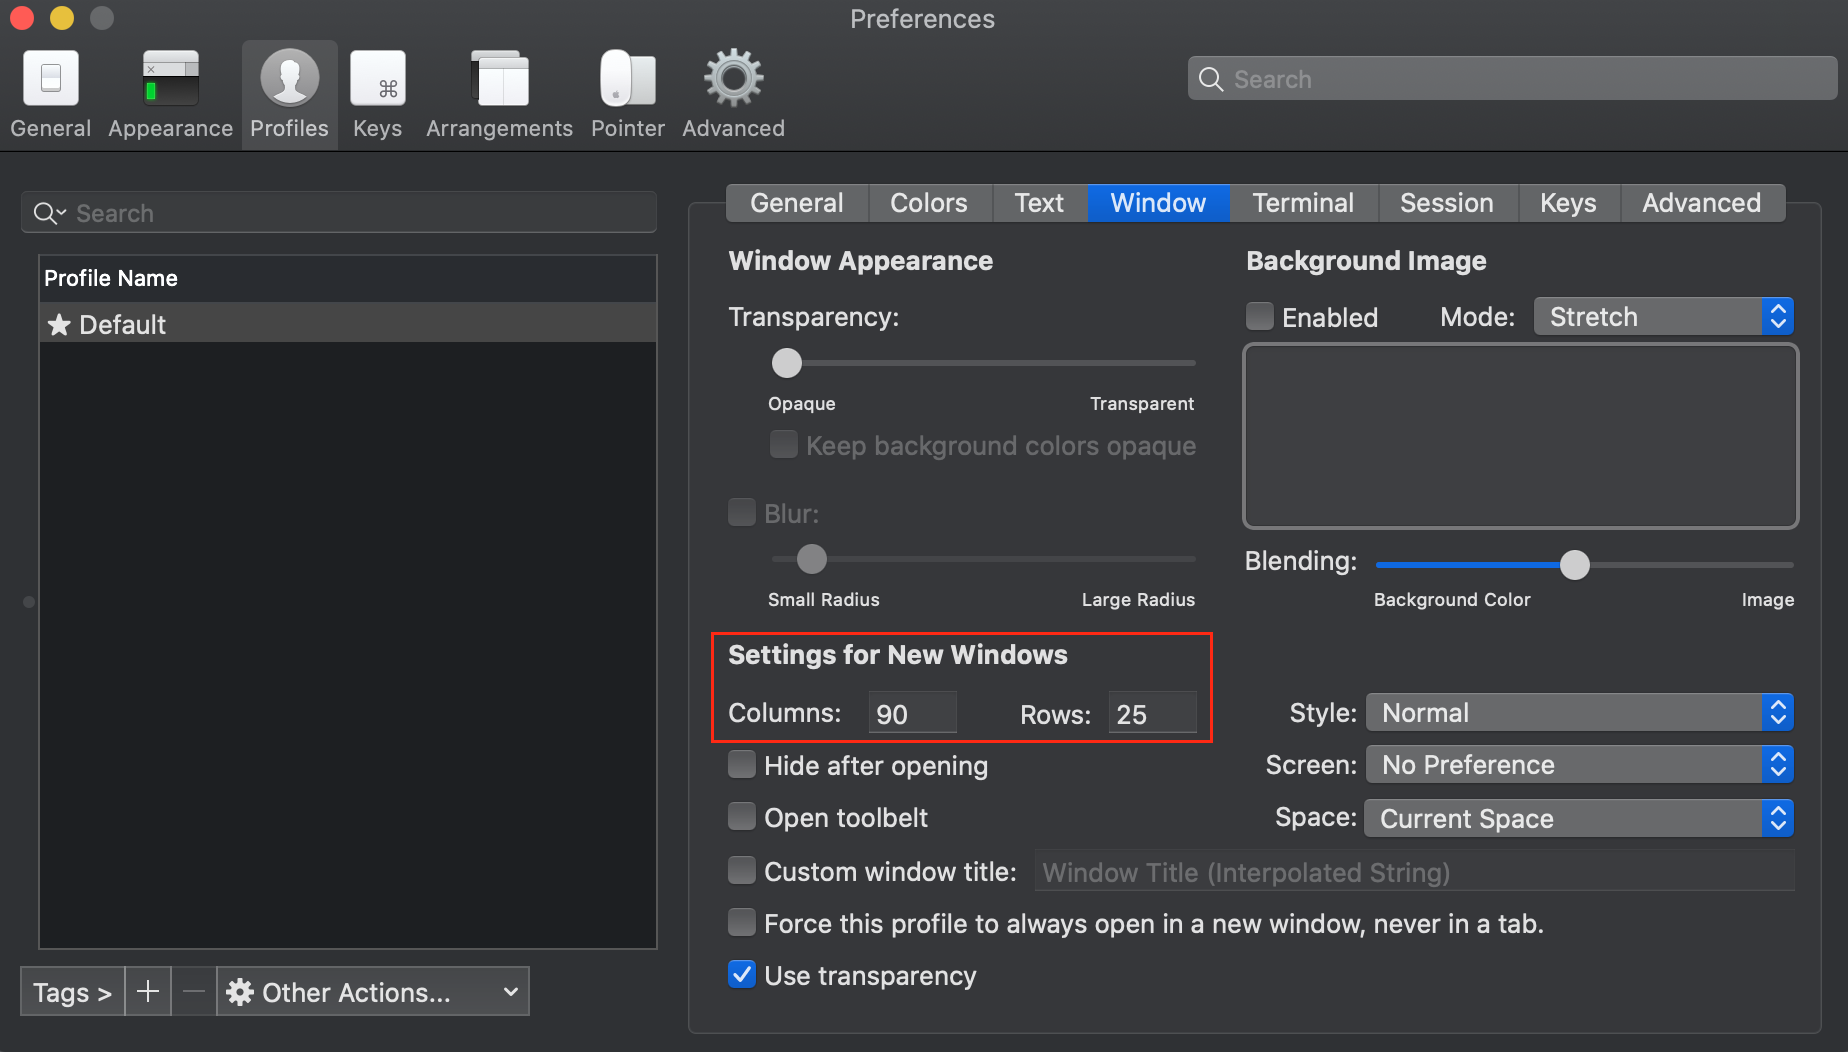Click the minus icon to remove profile
The image size is (1848, 1052).
point(194,991)
